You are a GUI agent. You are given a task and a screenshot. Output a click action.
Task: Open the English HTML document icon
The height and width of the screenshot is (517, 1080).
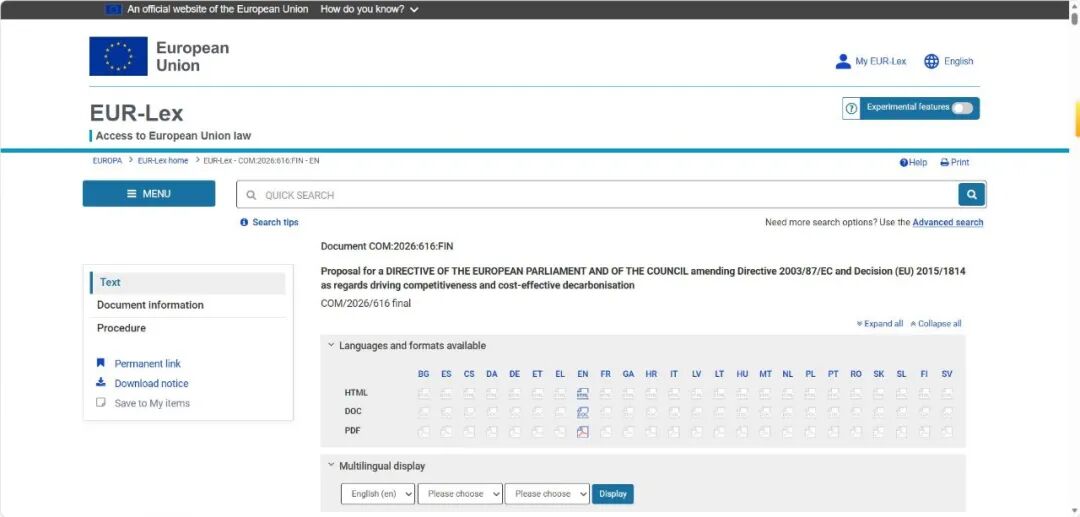click(x=583, y=393)
